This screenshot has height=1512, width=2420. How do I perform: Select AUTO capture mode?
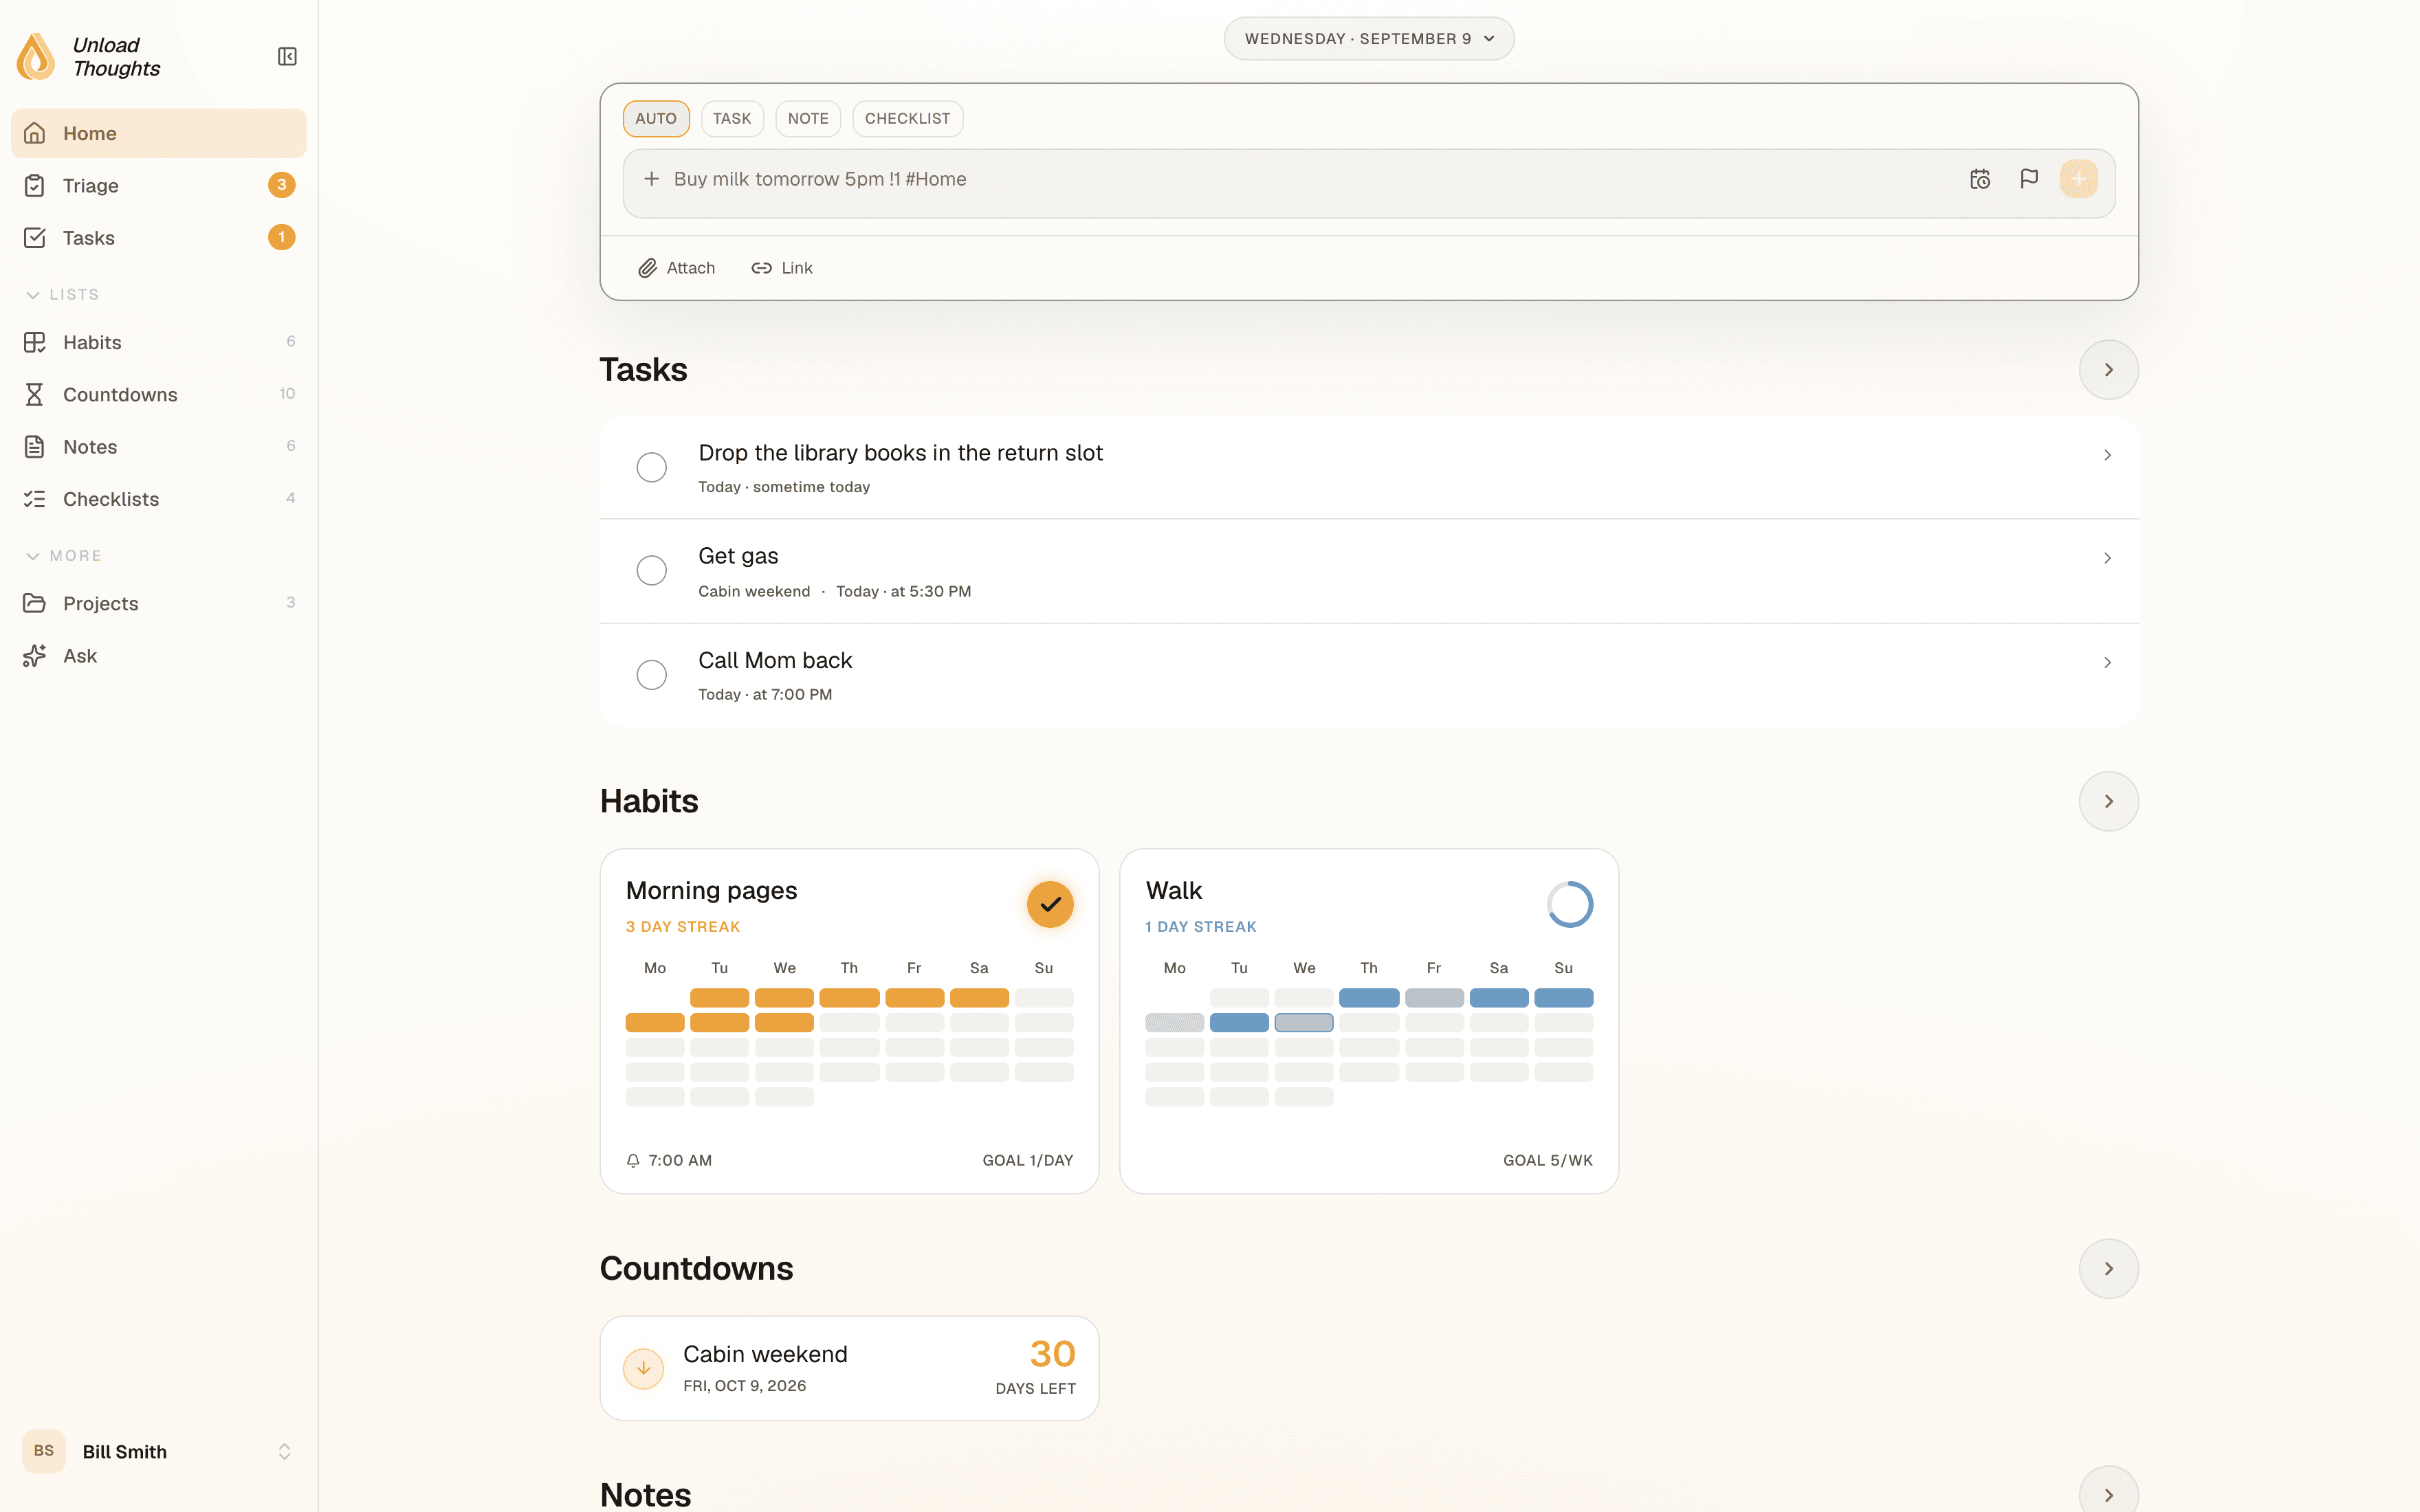tap(656, 119)
